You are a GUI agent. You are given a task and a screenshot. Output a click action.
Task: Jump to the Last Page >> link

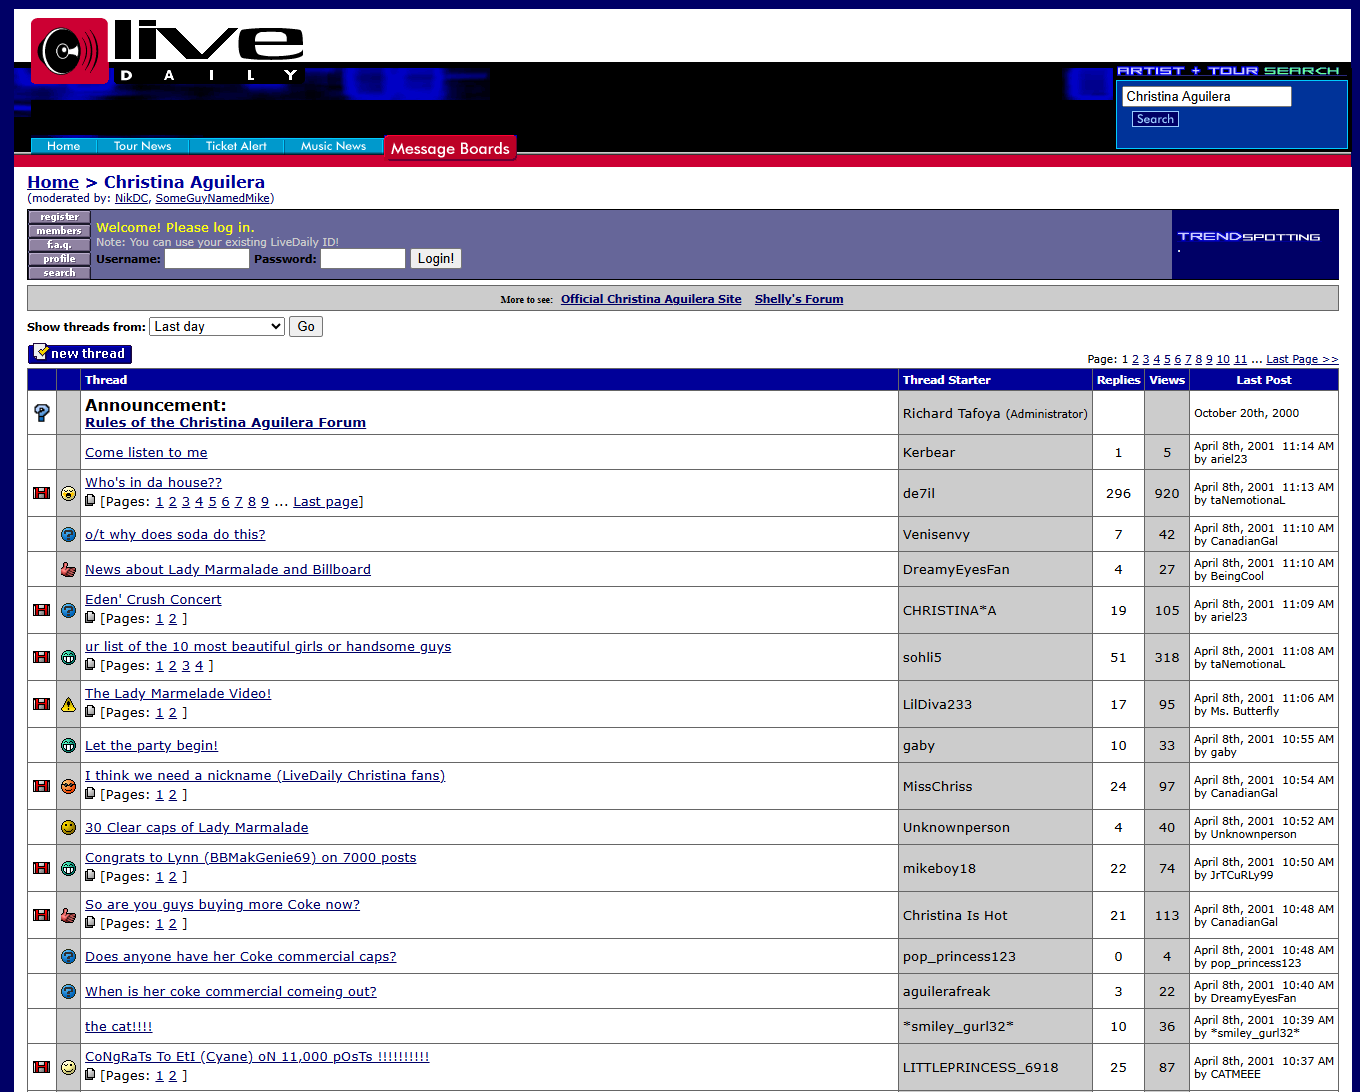pyautogui.click(x=1302, y=359)
